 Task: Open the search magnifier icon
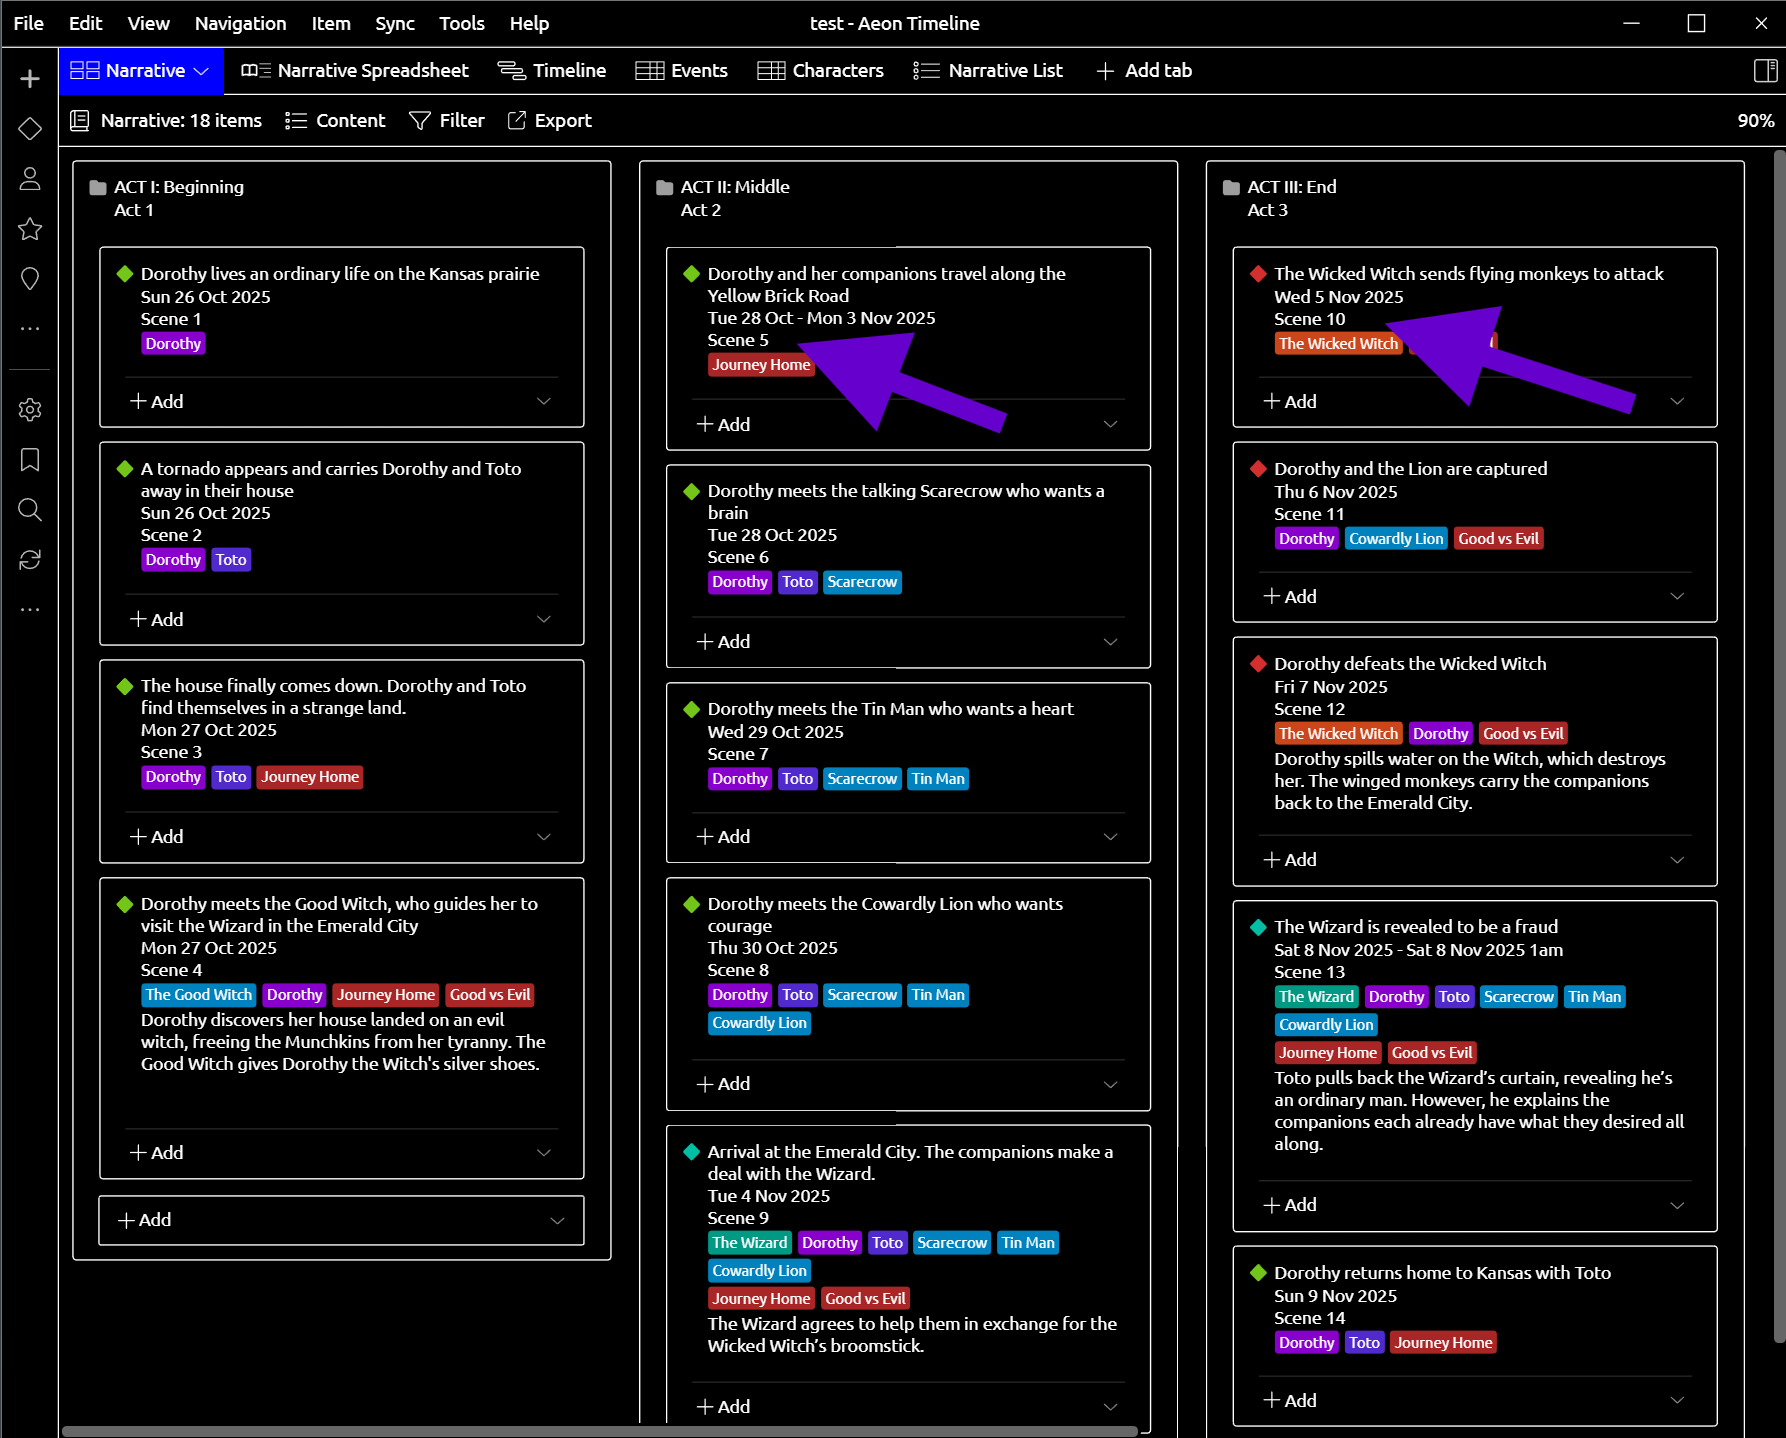pos(30,510)
